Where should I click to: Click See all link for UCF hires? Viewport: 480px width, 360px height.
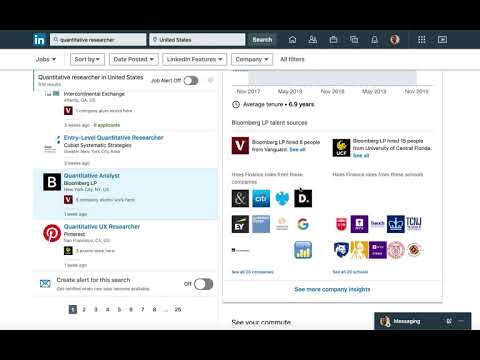(x=361, y=156)
